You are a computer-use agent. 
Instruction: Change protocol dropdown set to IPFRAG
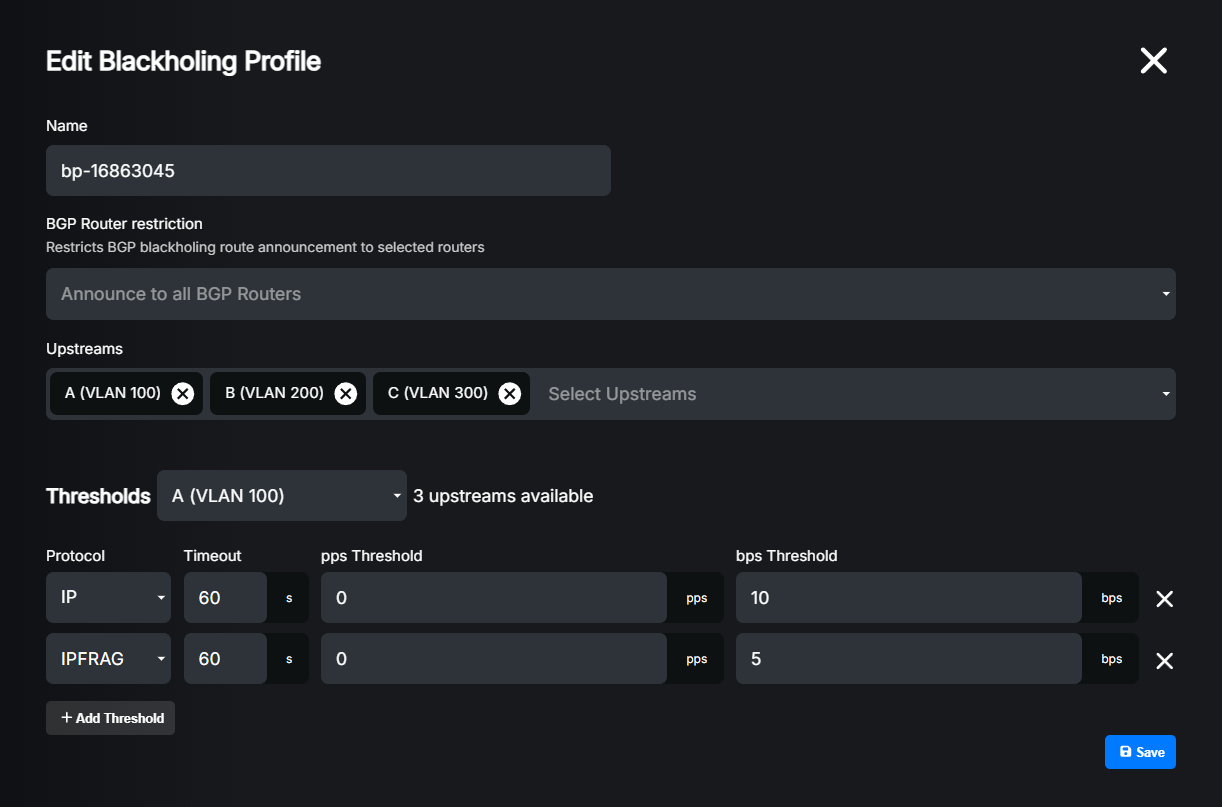108,659
